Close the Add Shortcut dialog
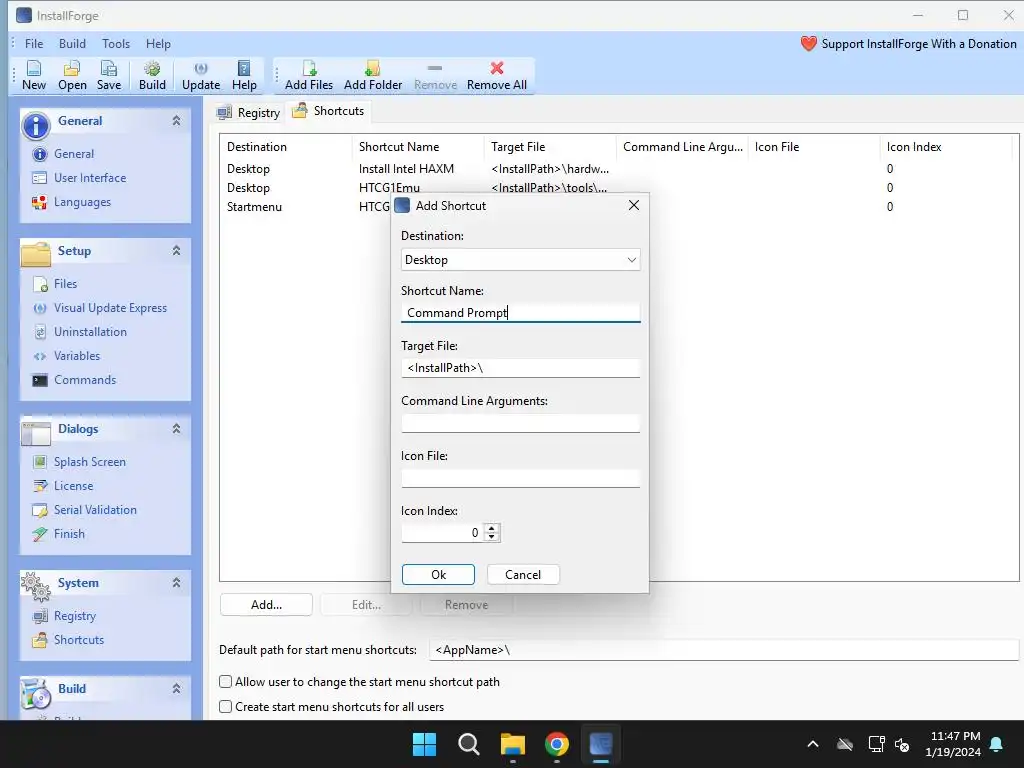 pyautogui.click(x=633, y=206)
